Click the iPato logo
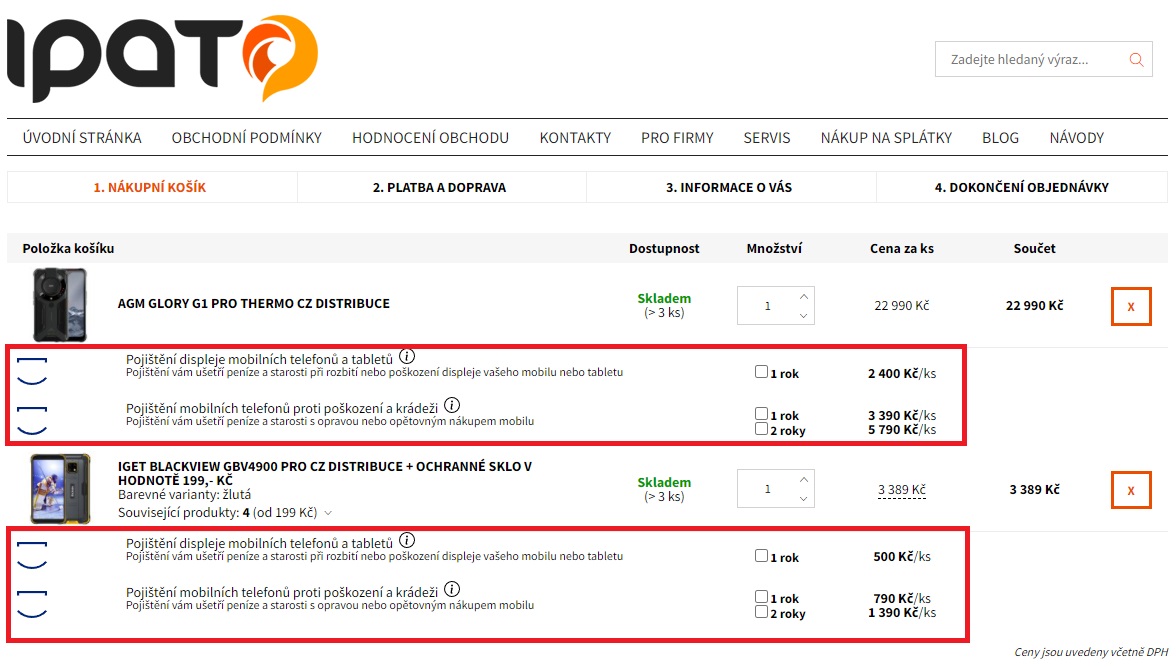The width and height of the screenshot is (1176, 667). pyautogui.click(x=163, y=58)
